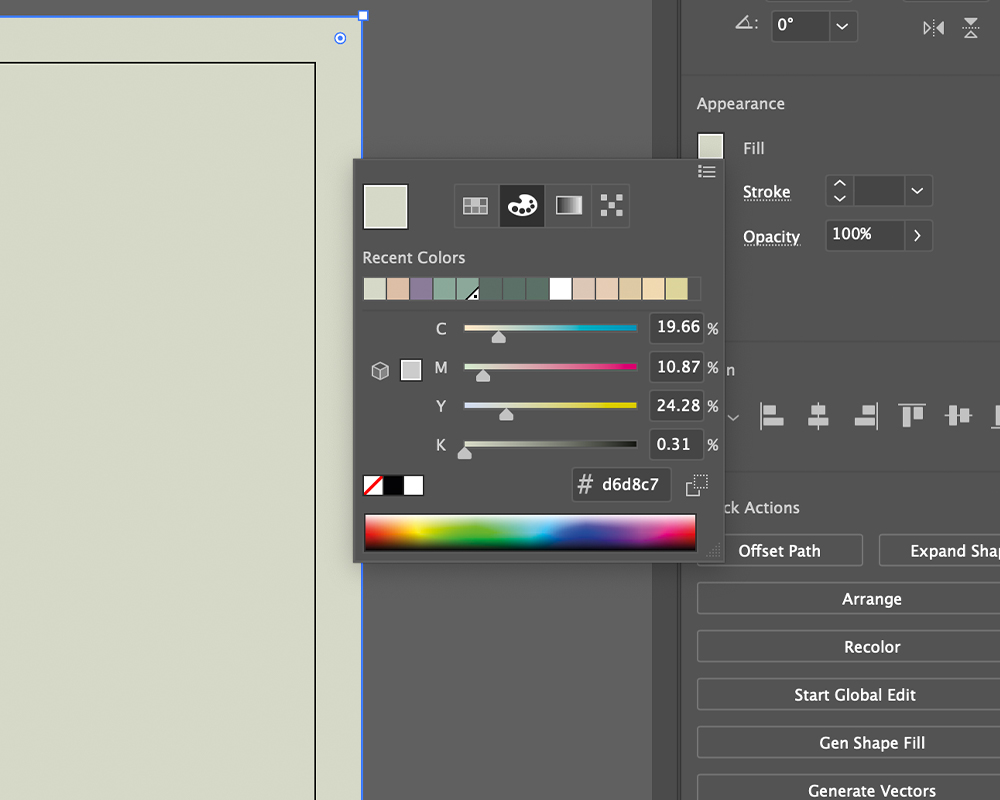The image size is (1000, 800).
Task: Click the Yellow value field 24.28
Action: tap(677, 406)
